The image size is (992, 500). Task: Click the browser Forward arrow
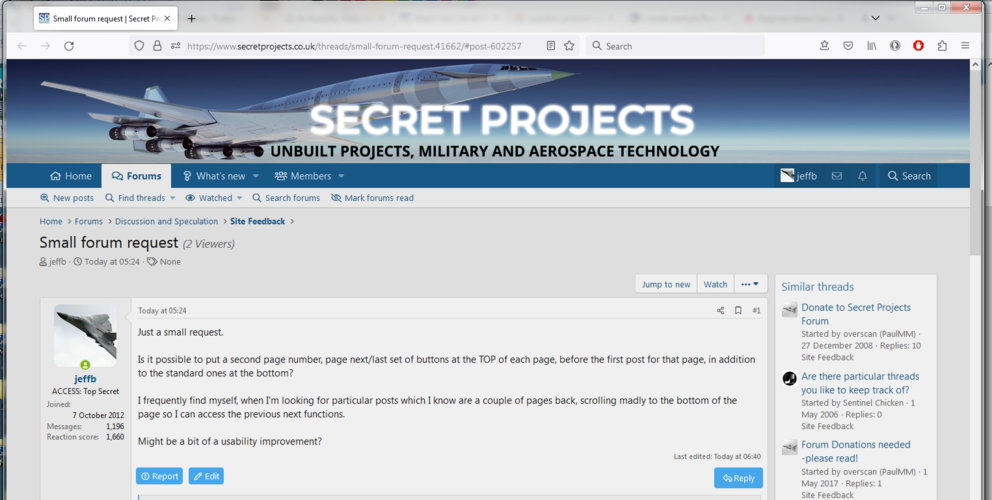pos(46,46)
